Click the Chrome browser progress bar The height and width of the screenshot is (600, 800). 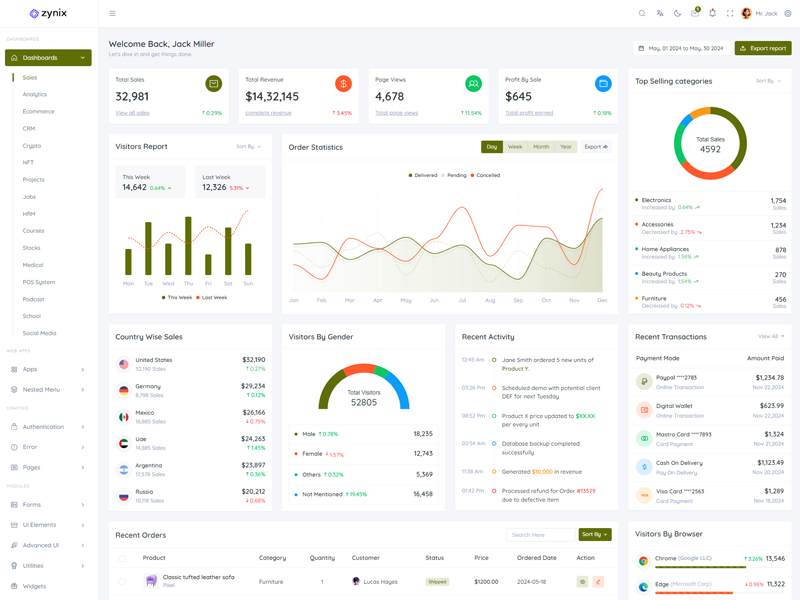click(700, 567)
